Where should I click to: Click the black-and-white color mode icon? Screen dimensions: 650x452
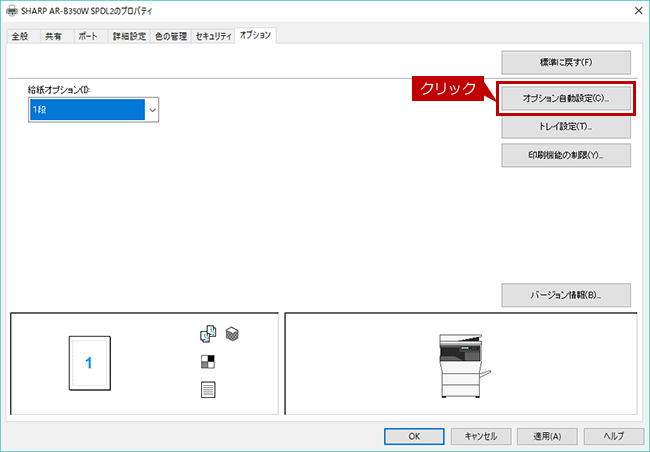point(208,362)
